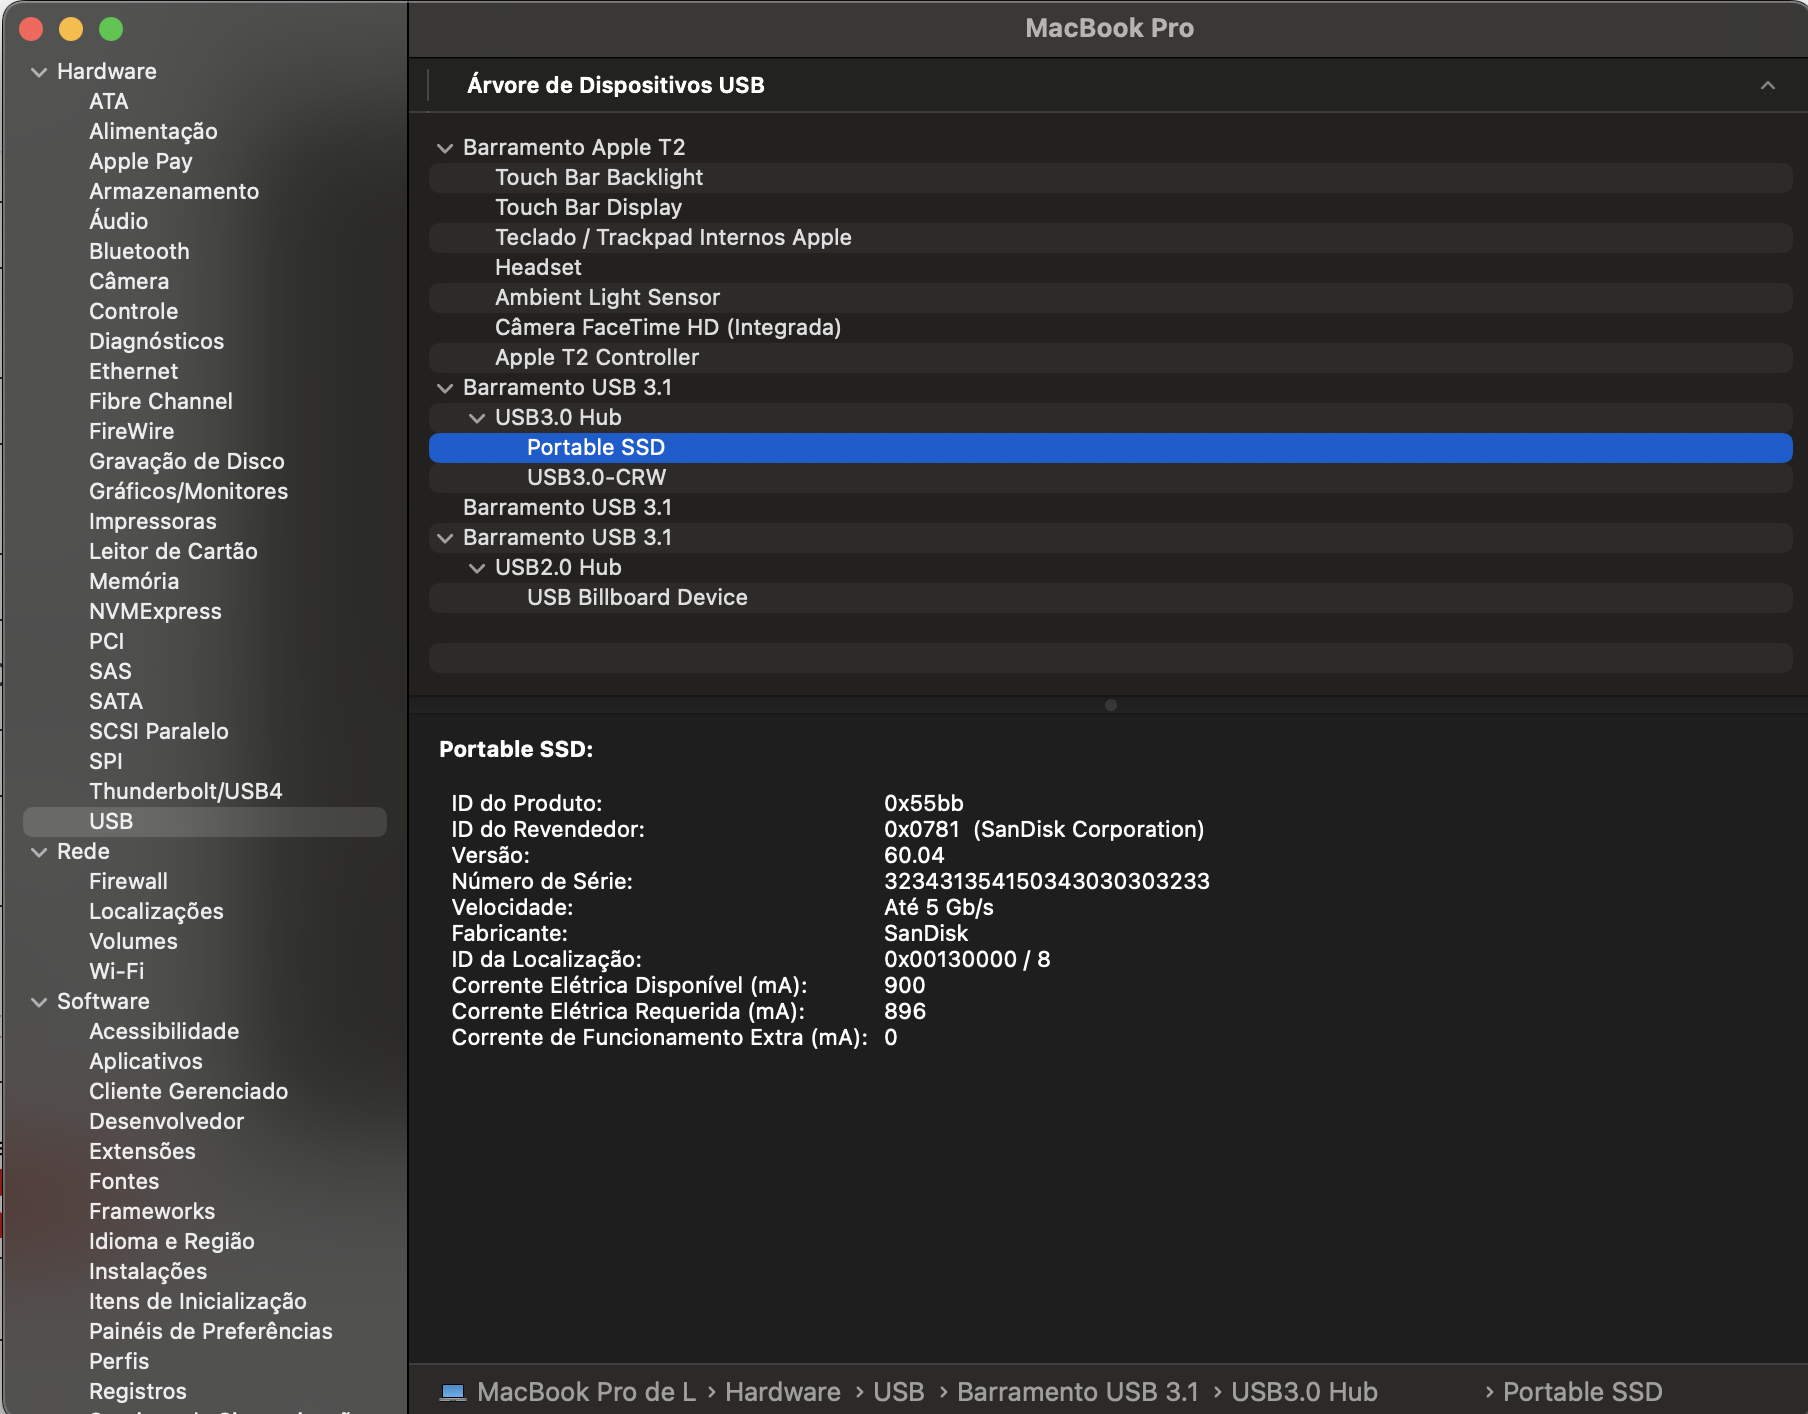This screenshot has width=1808, height=1414.
Task: Select USB Billboard Device row
Action: pyautogui.click(x=1110, y=598)
